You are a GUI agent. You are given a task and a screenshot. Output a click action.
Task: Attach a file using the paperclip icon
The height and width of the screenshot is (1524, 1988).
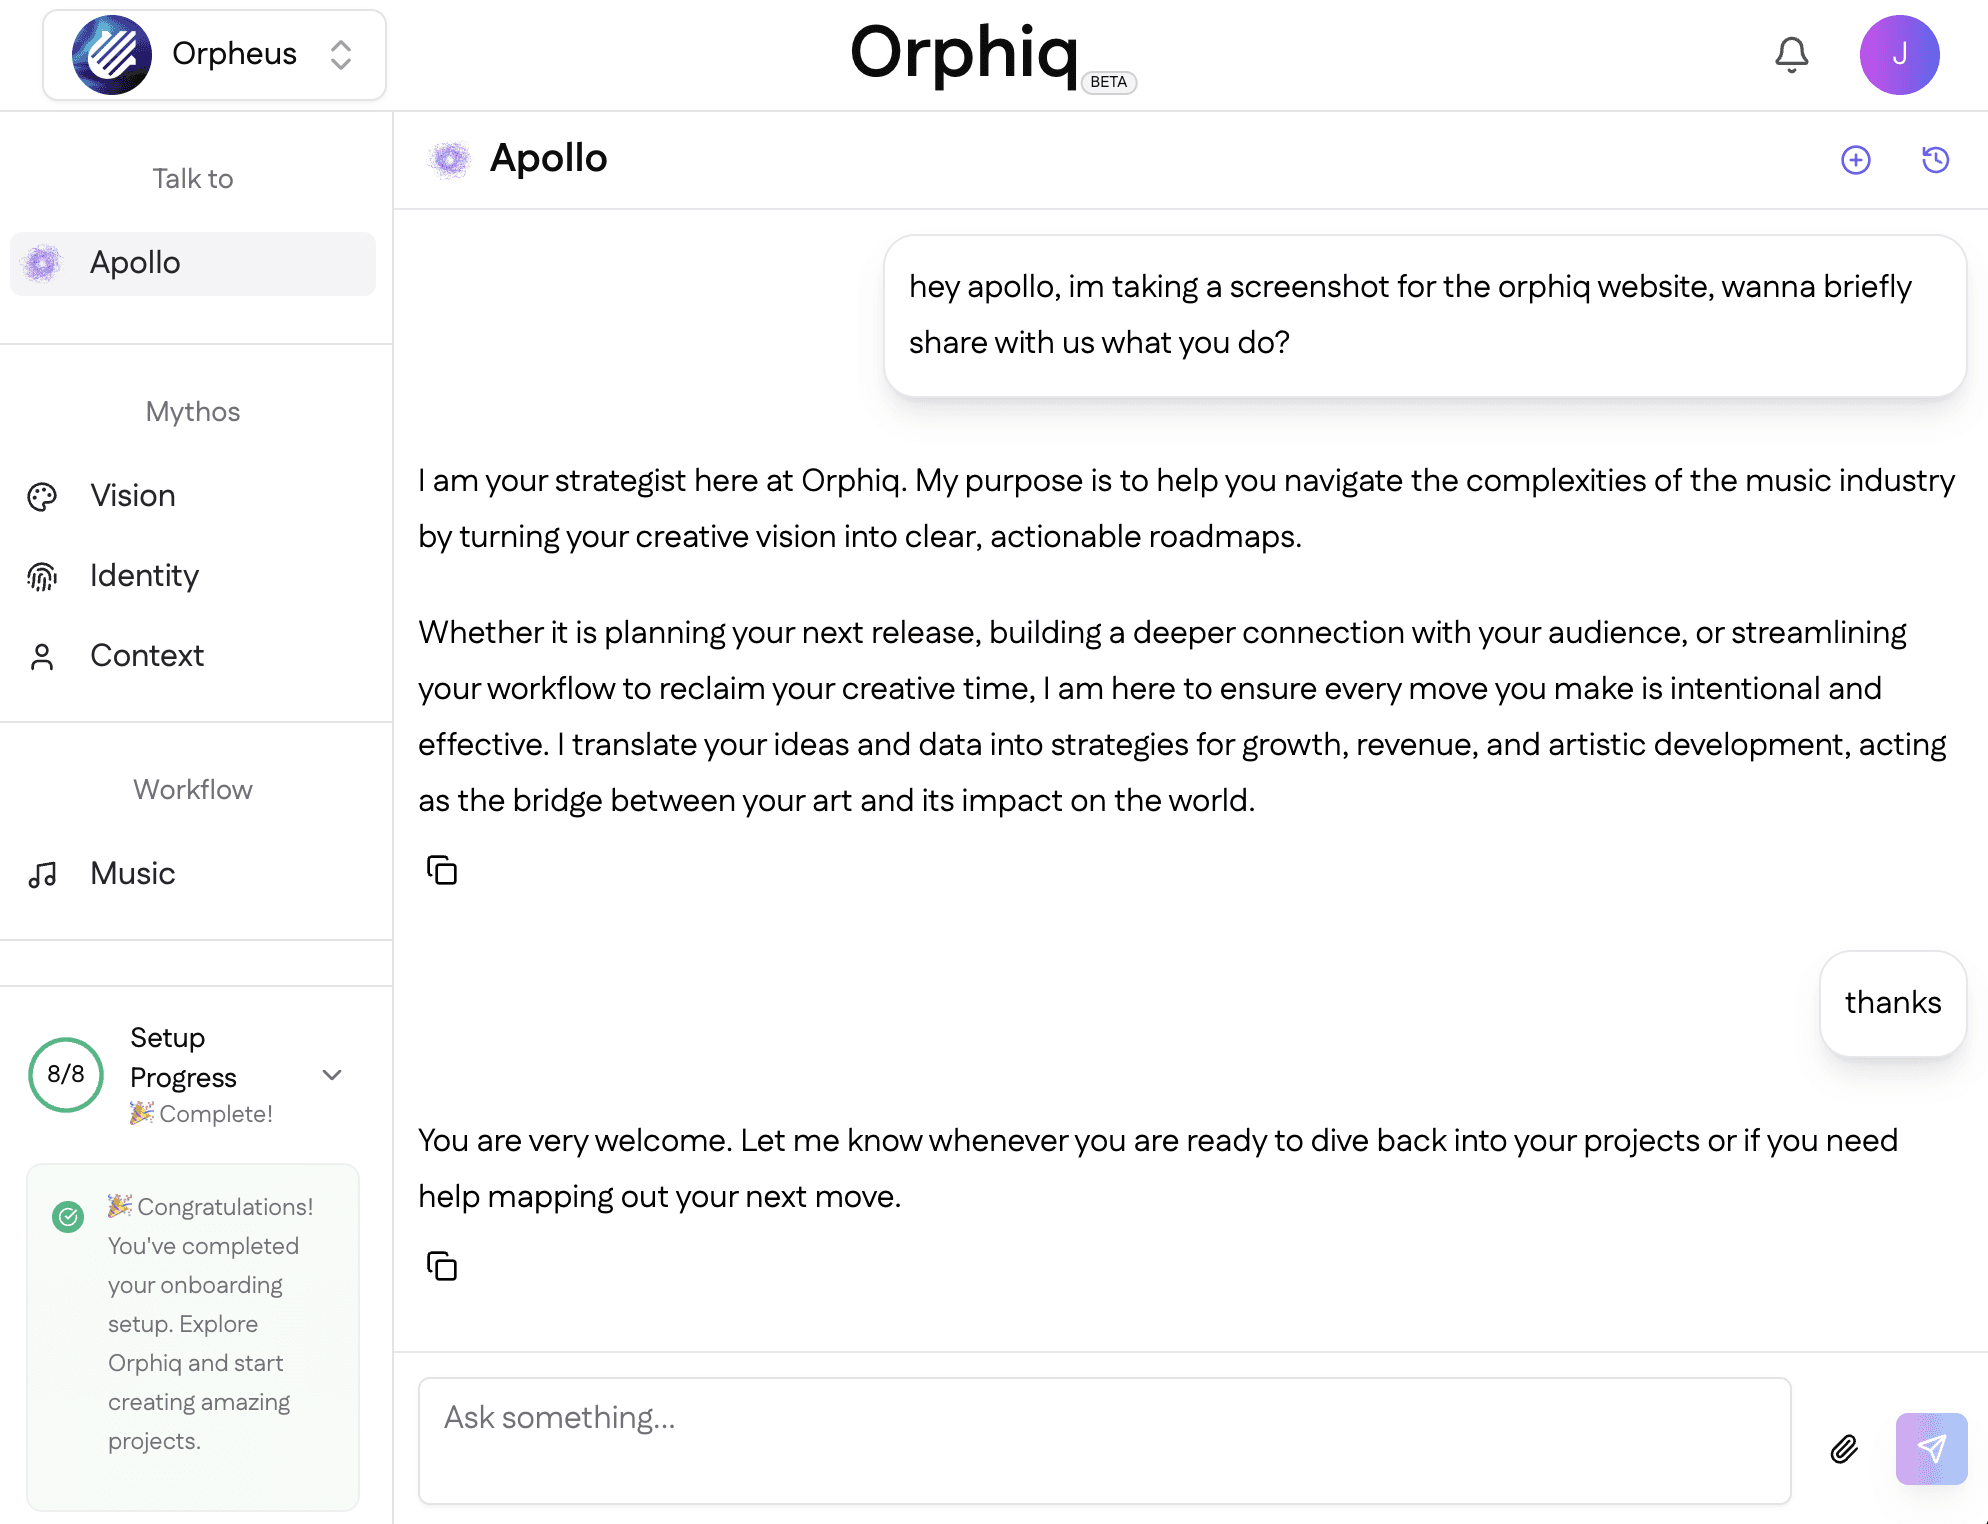click(x=1843, y=1449)
